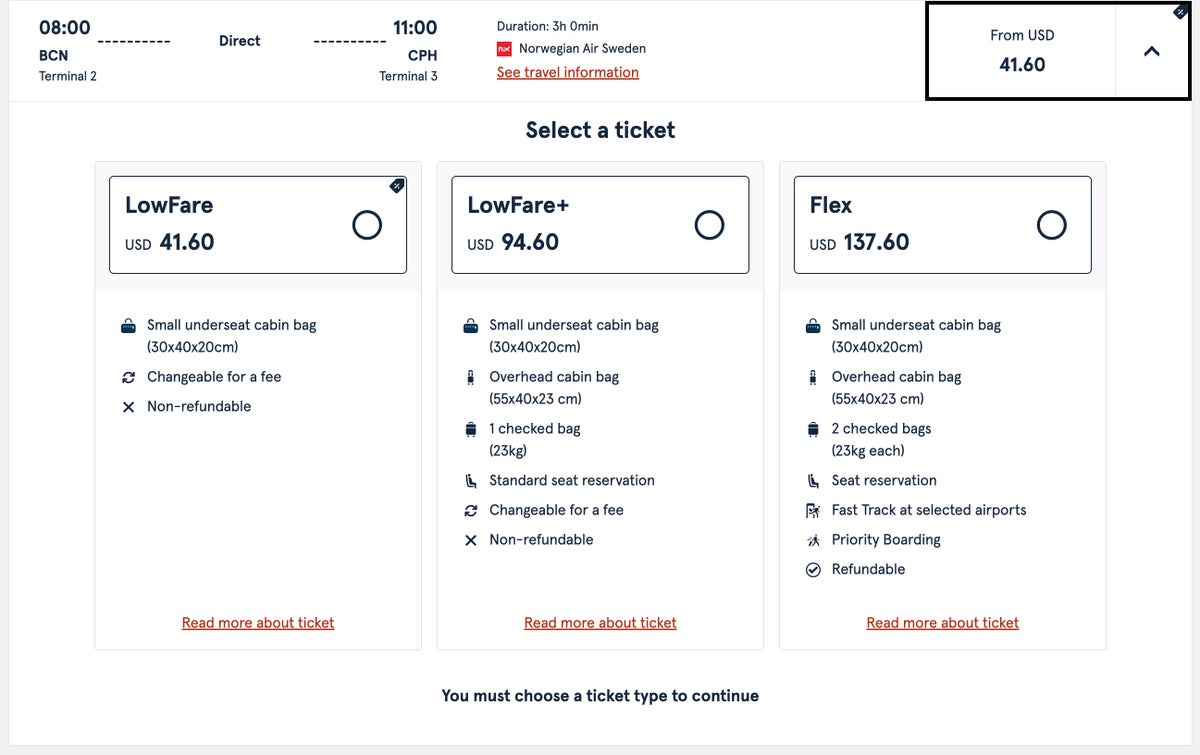Click the changeable-for-a-fee icon under LowFare
The image size is (1200, 755).
click(x=127, y=377)
